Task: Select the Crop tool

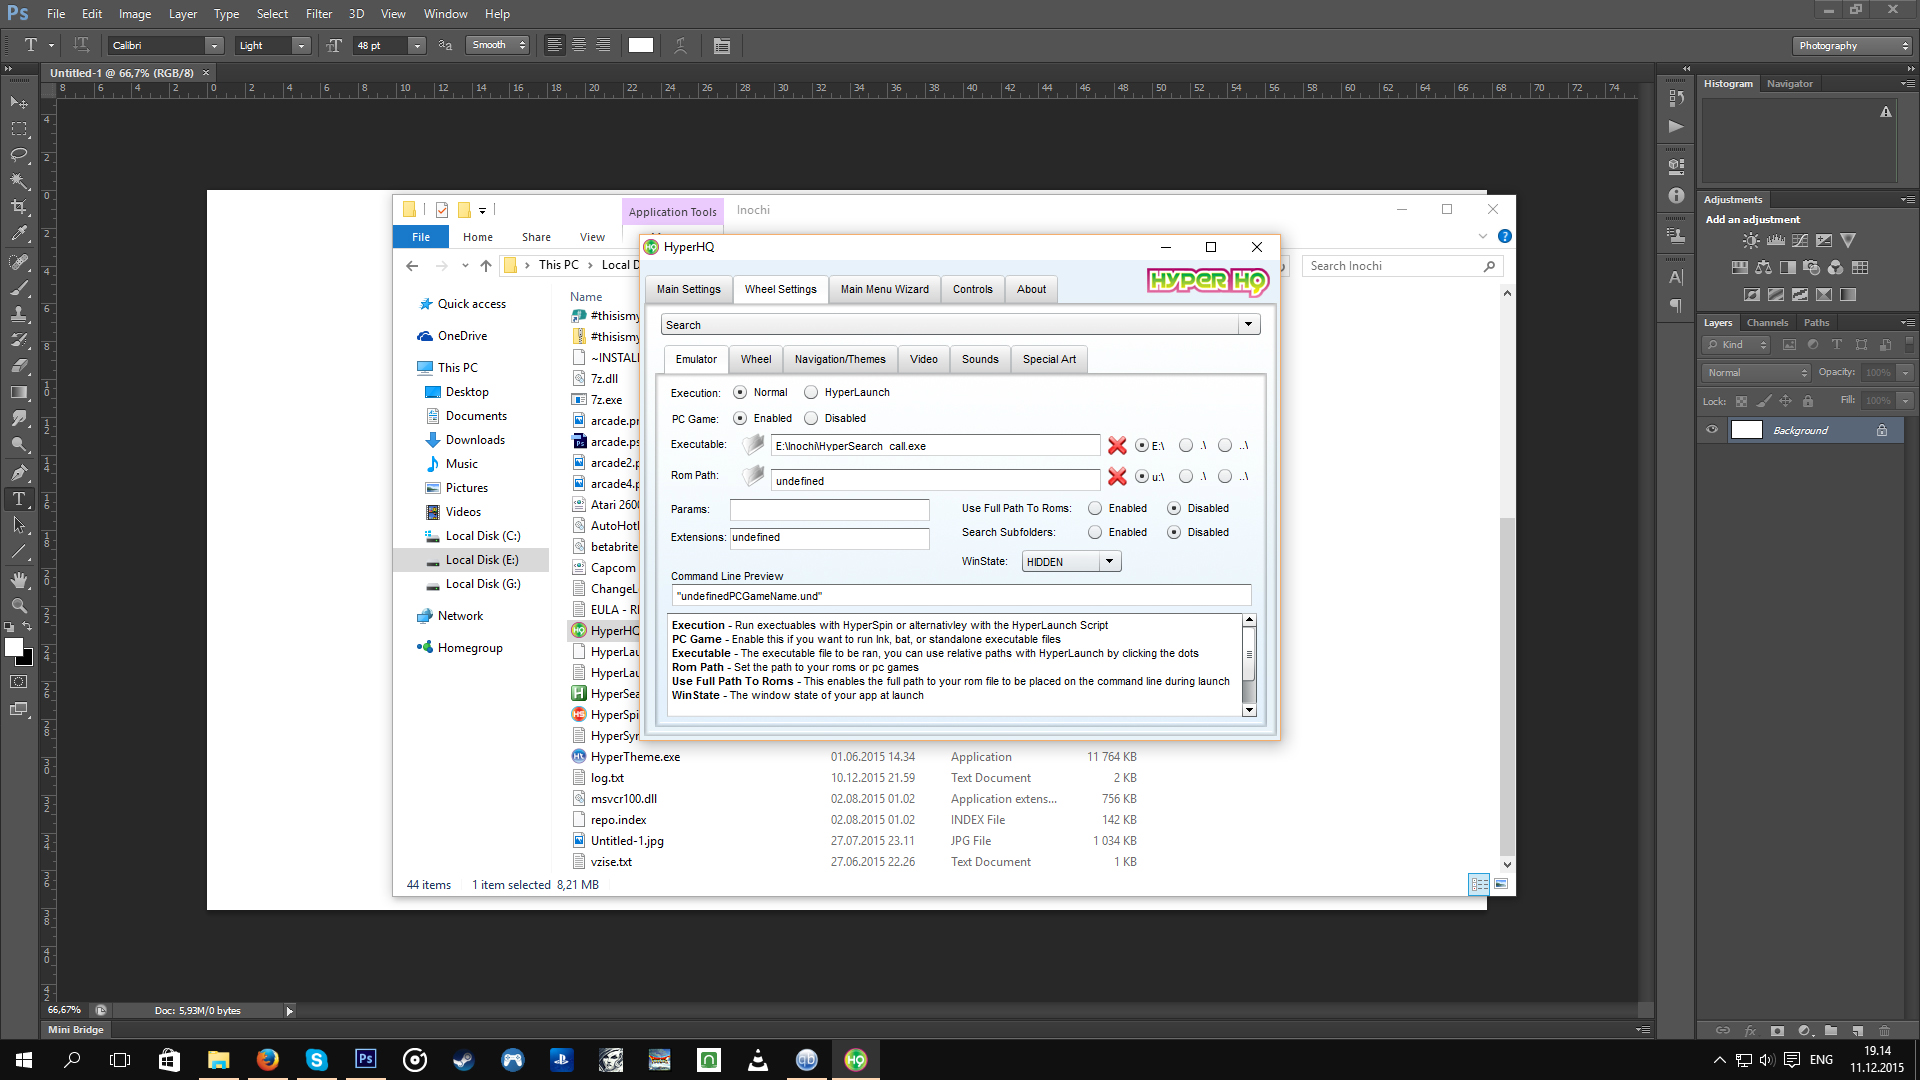Action: (19, 206)
